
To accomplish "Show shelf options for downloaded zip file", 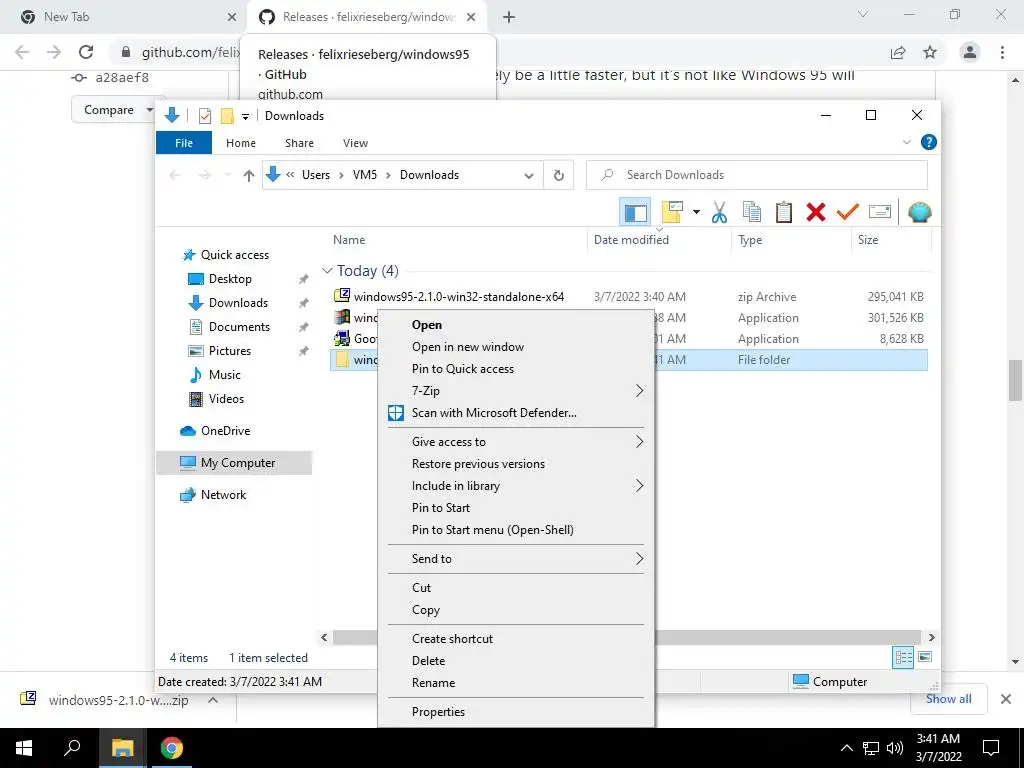I will (213, 700).
